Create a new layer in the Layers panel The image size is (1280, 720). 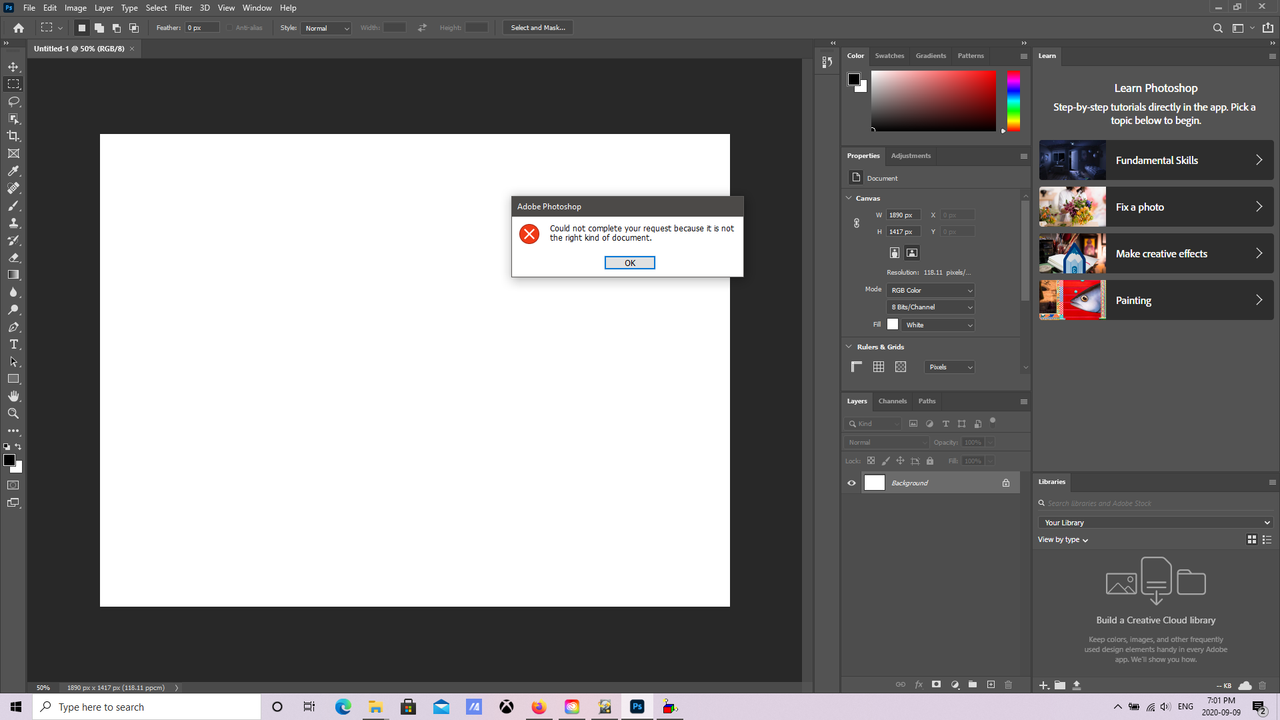[x=990, y=684]
